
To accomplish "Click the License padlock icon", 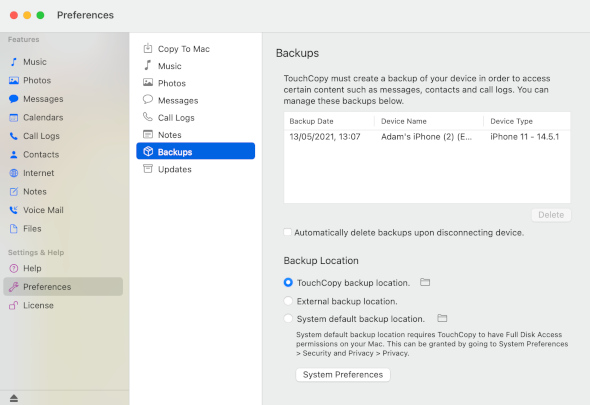I will tap(14, 305).
